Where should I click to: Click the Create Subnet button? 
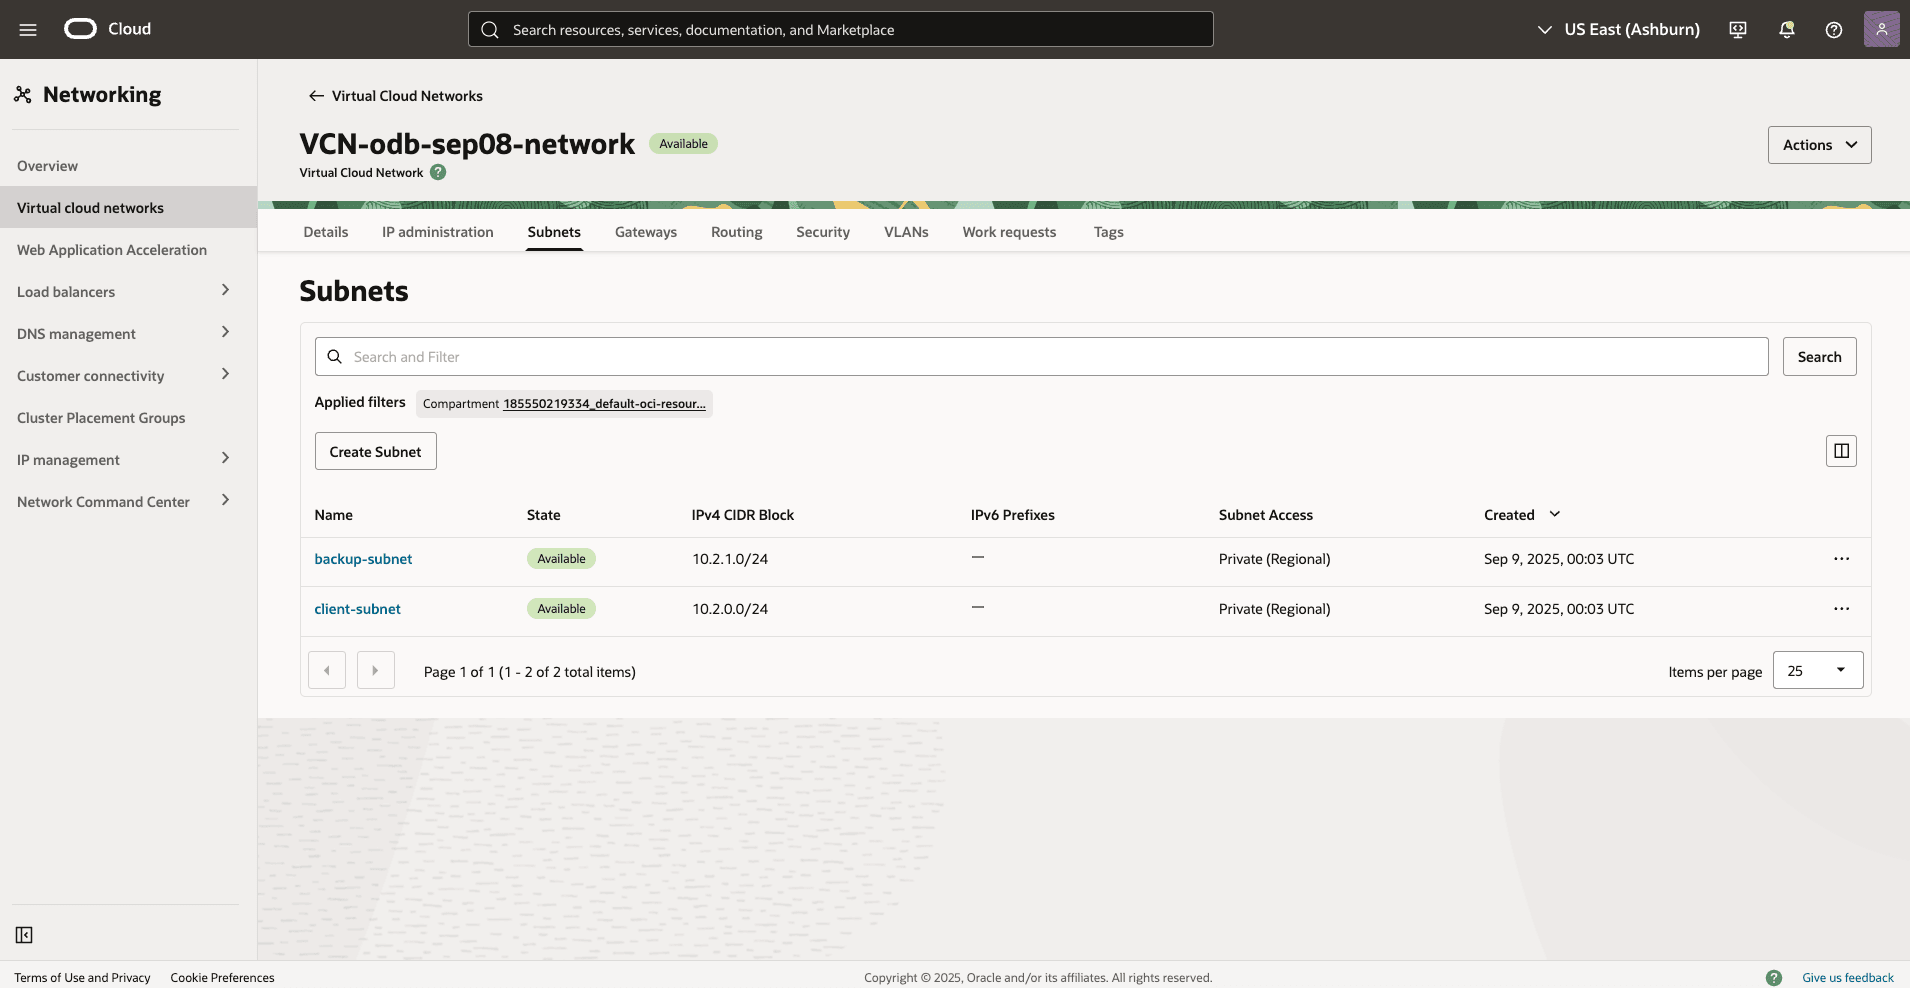click(x=375, y=450)
